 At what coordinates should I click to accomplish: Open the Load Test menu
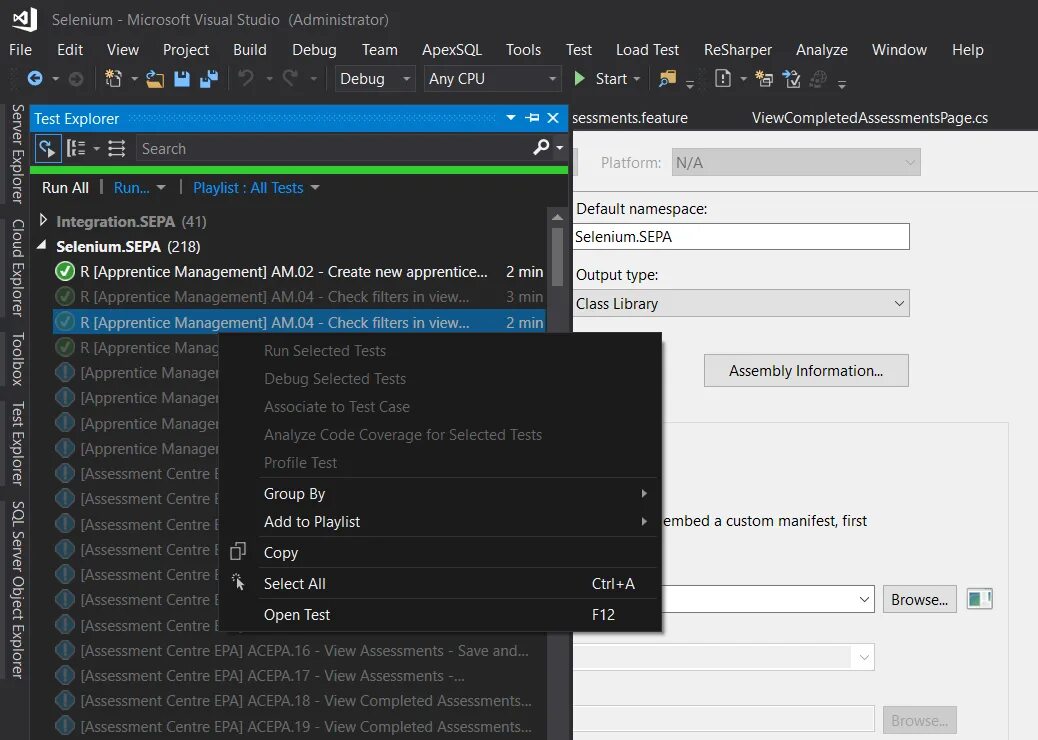click(647, 50)
